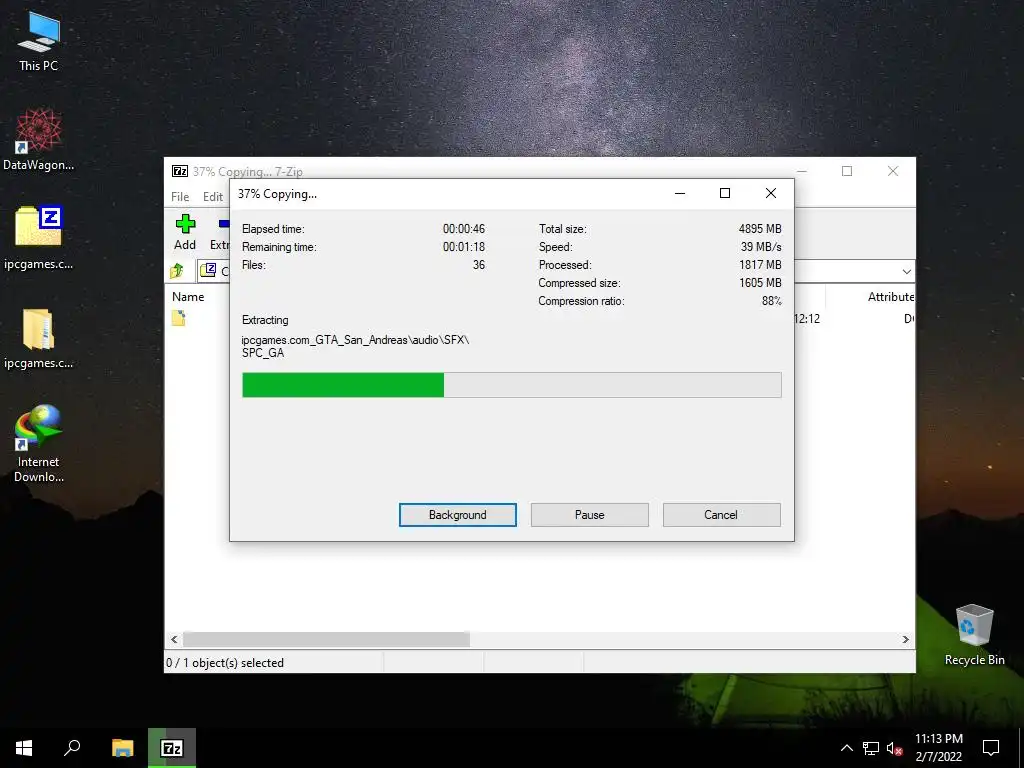Expand the 7-Zip address path dropdown
Viewport: 1024px width, 768px height.
tap(906, 271)
